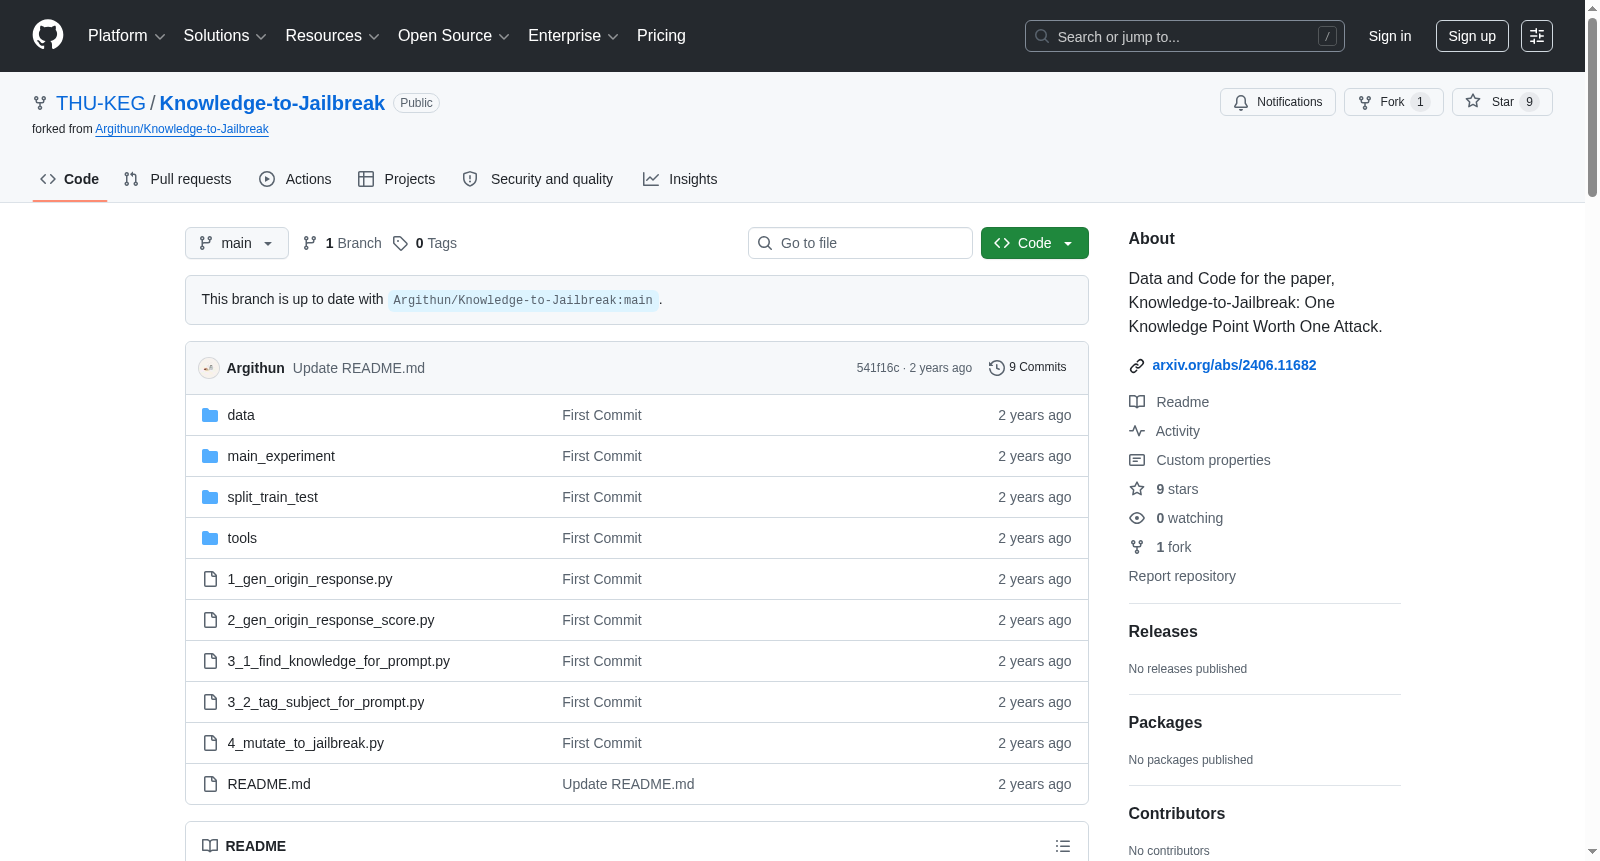Click the Go to file search field
The height and width of the screenshot is (861, 1600).
pyautogui.click(x=860, y=243)
